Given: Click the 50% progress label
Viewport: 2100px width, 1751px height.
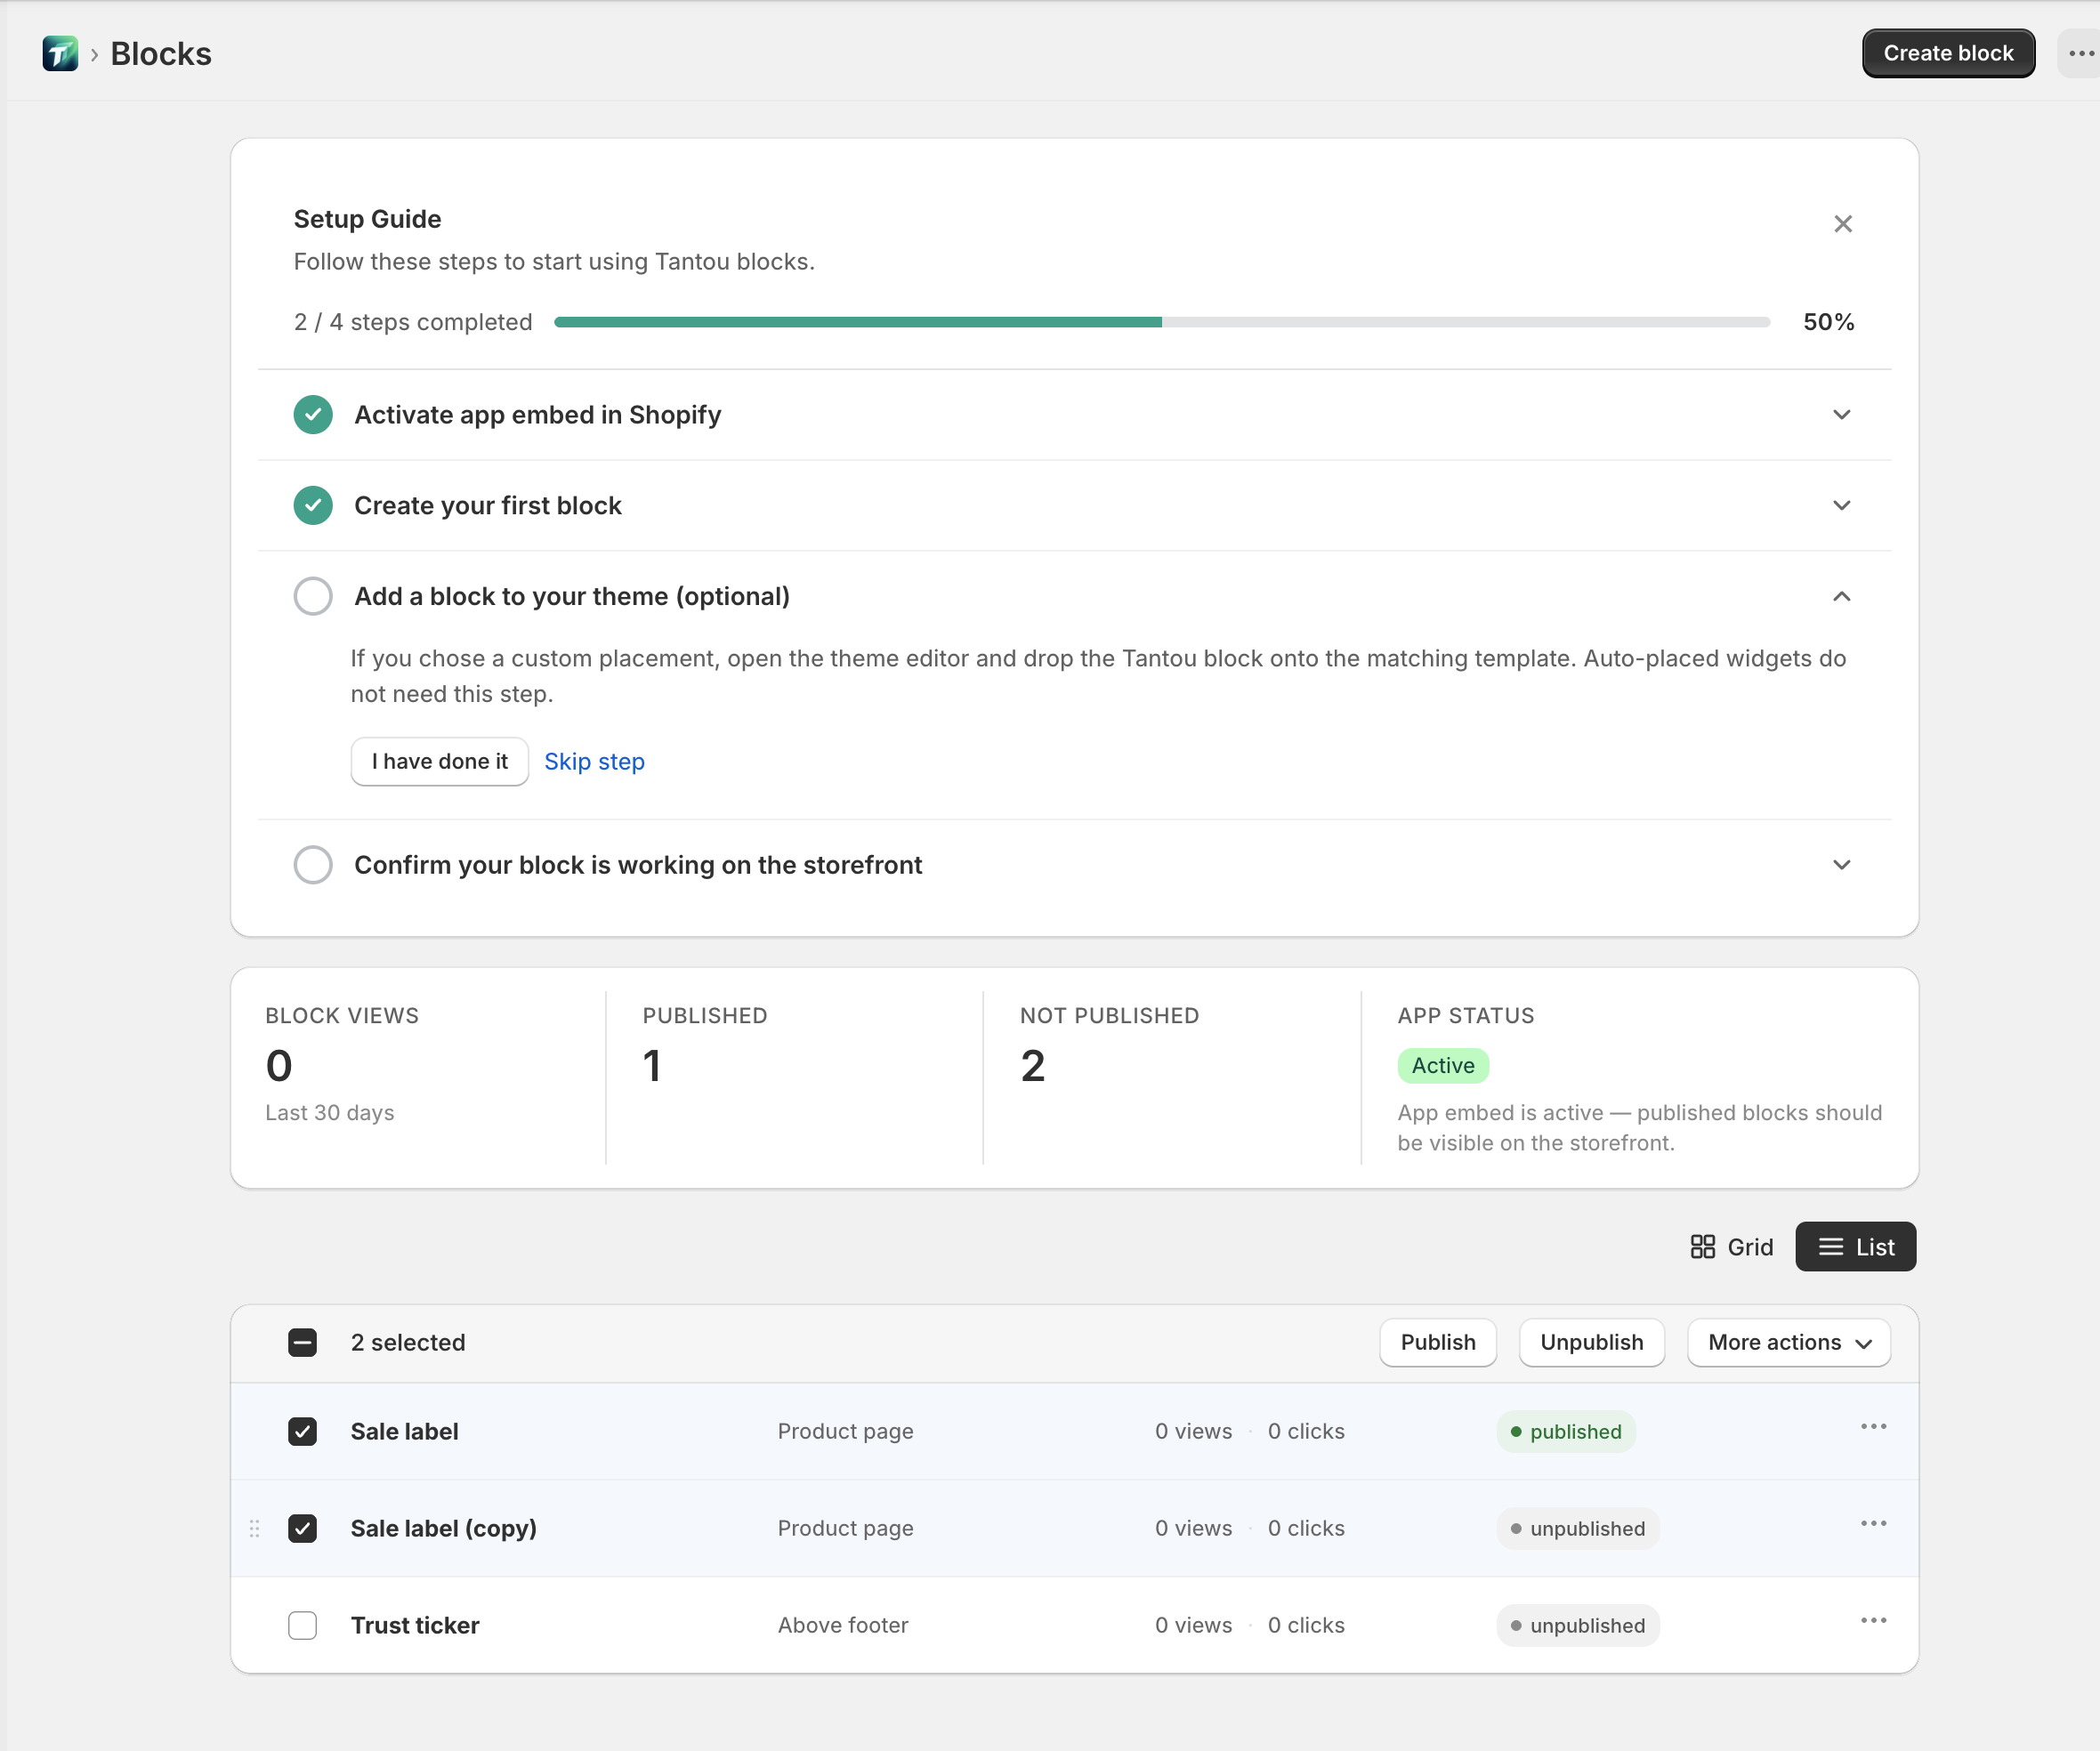Looking at the screenshot, I should point(1829,322).
